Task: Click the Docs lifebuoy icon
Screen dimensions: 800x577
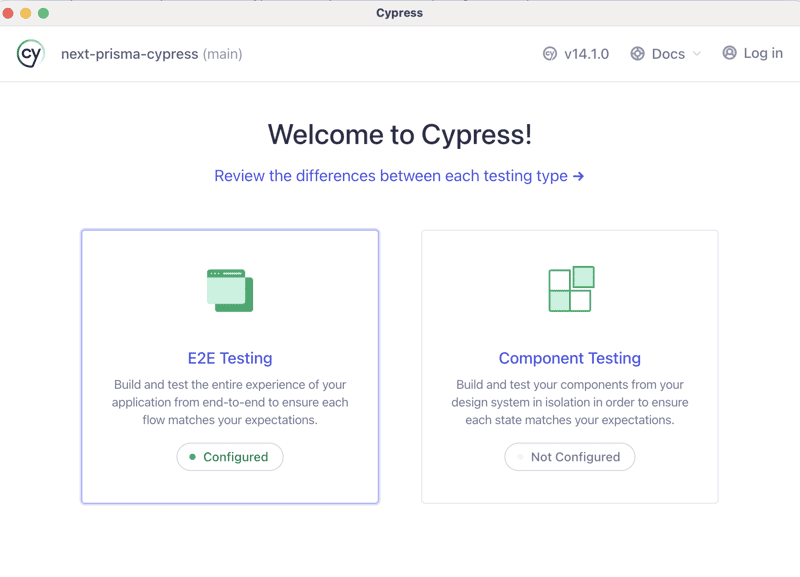Action: [x=637, y=54]
